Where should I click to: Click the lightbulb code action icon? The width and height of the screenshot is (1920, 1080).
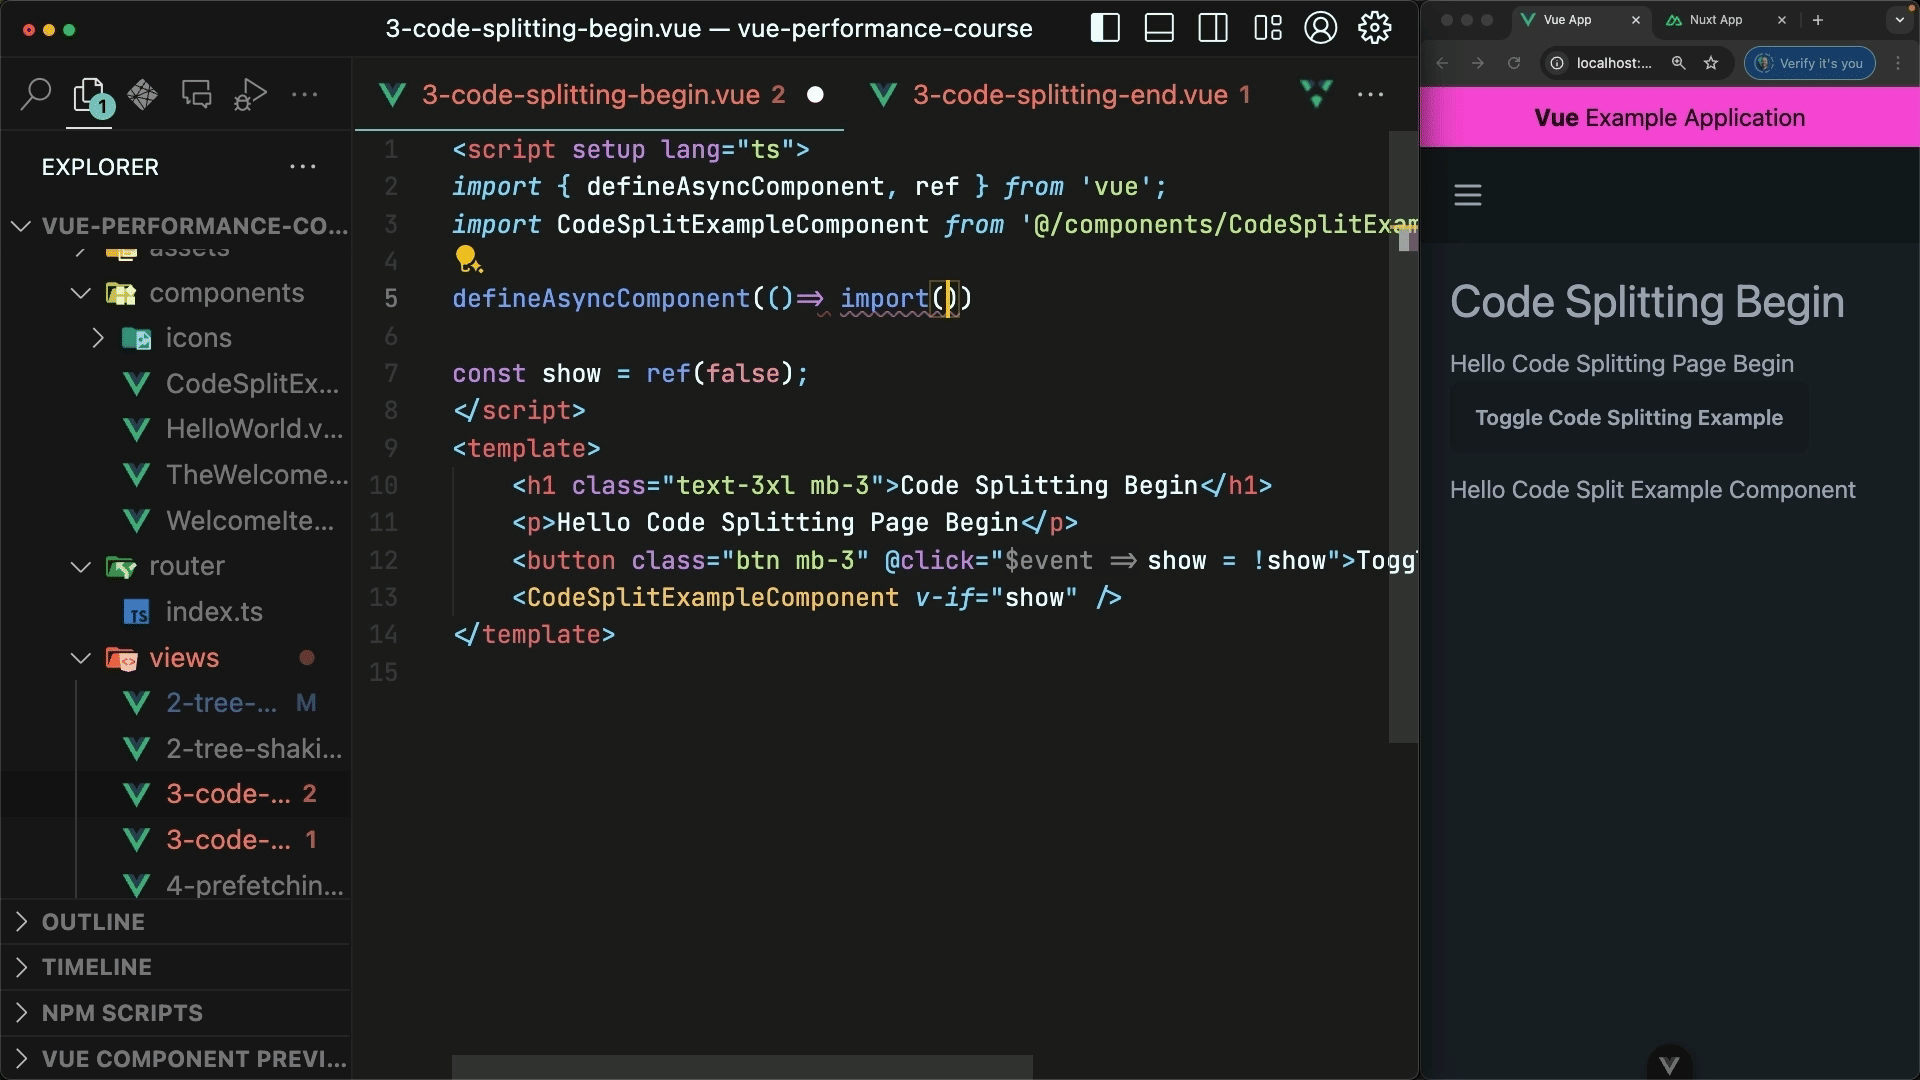click(468, 260)
